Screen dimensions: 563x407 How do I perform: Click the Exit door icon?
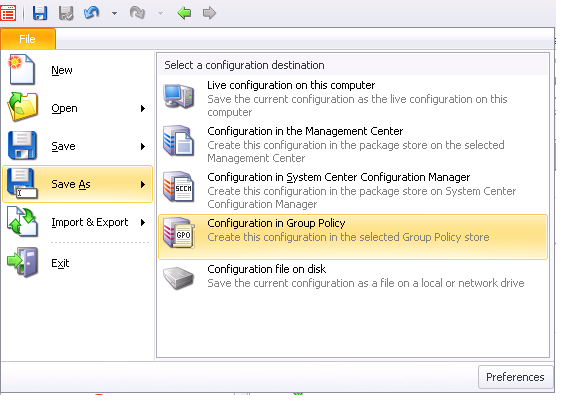click(23, 262)
